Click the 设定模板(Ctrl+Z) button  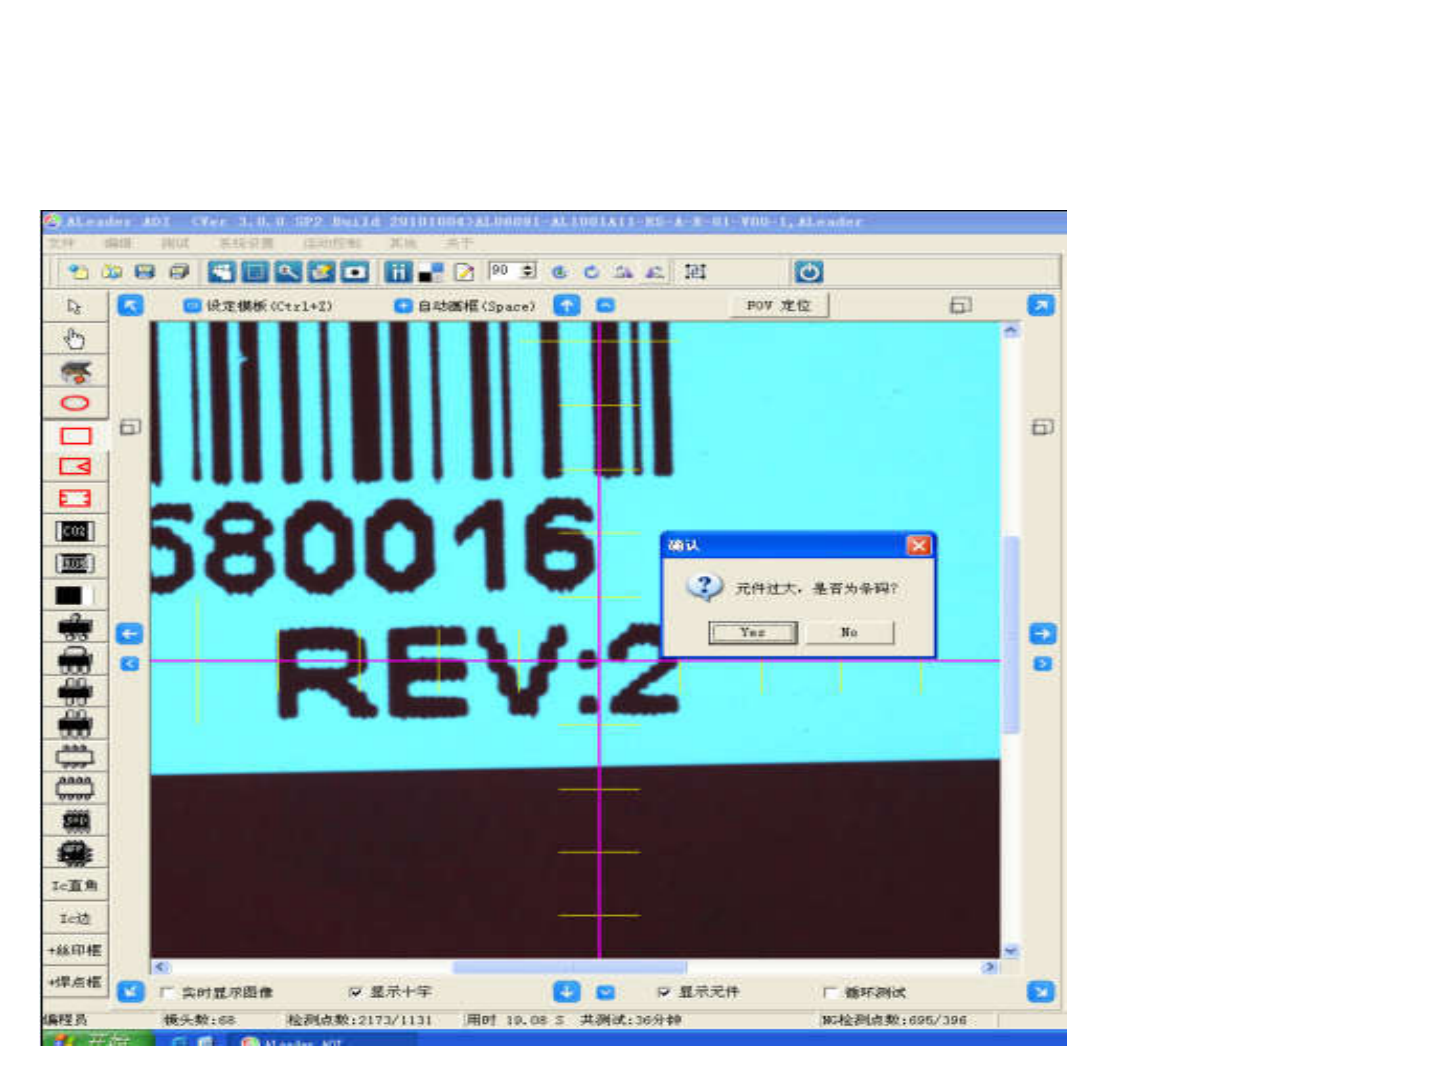[x=258, y=306]
